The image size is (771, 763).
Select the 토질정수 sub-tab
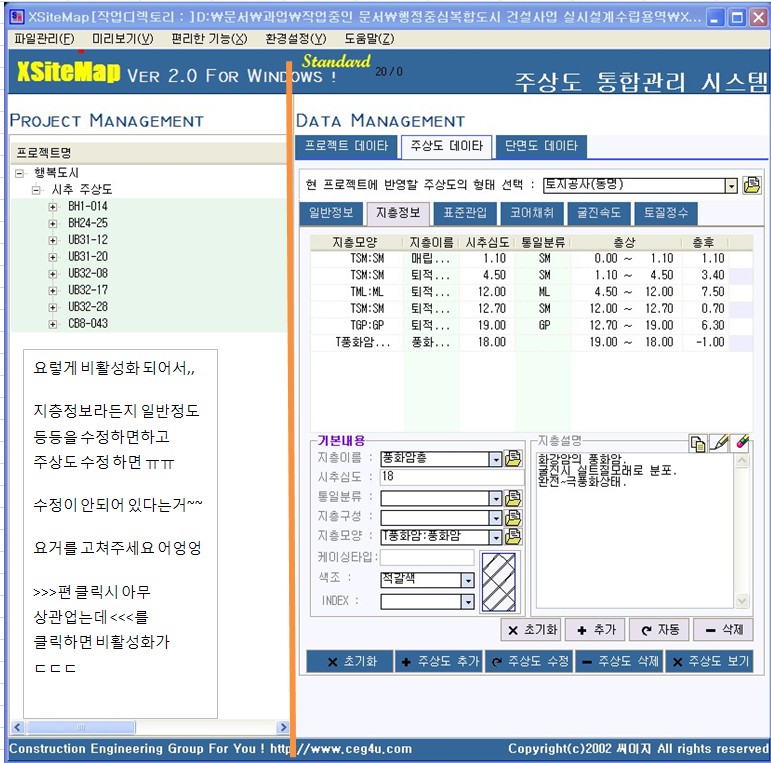(x=666, y=212)
